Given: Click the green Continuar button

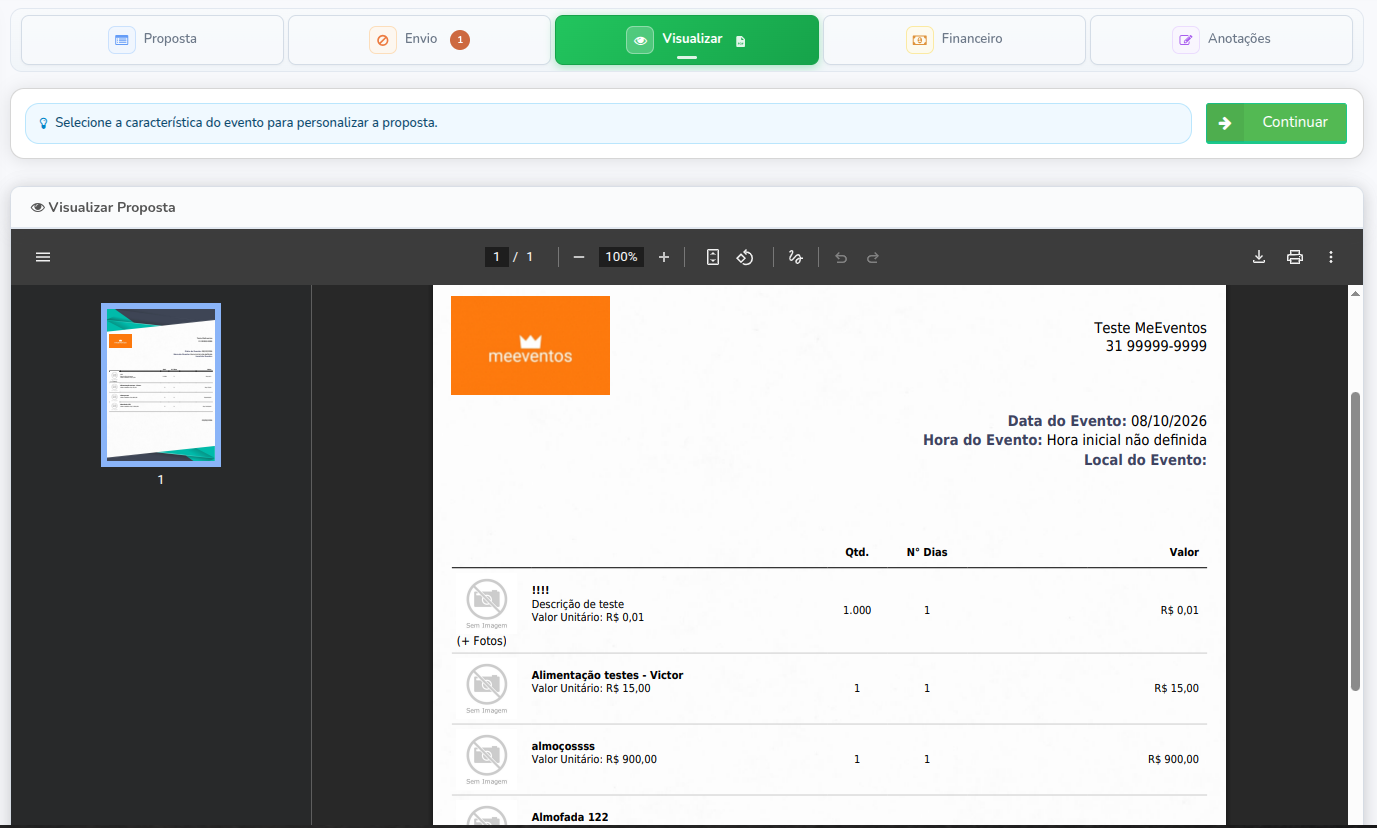Looking at the screenshot, I should [x=1276, y=123].
